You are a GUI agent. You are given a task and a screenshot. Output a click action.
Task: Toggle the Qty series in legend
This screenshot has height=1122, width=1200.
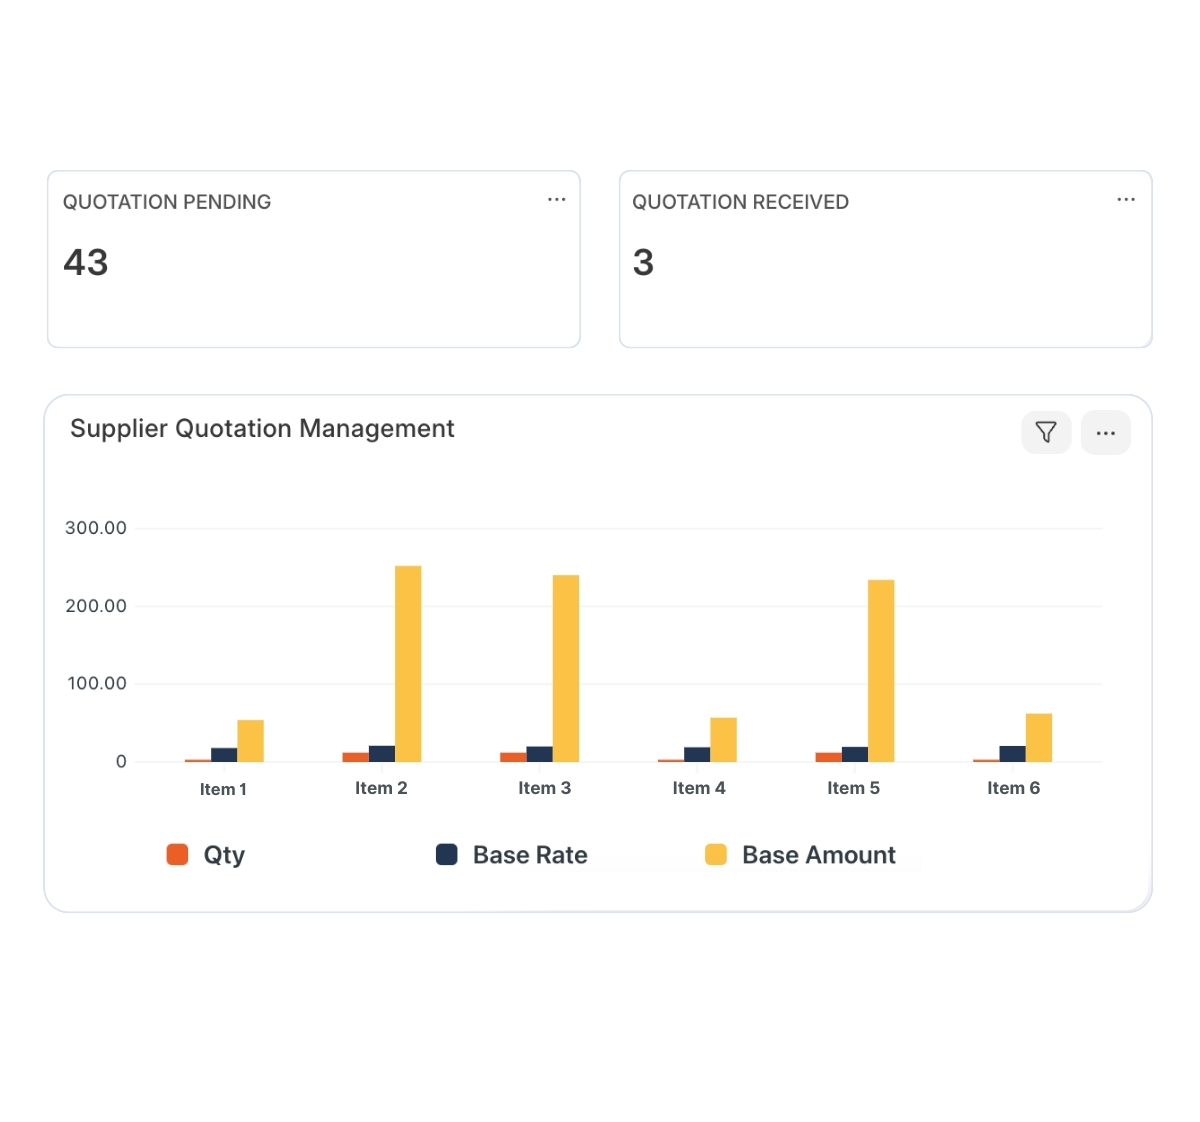point(224,855)
